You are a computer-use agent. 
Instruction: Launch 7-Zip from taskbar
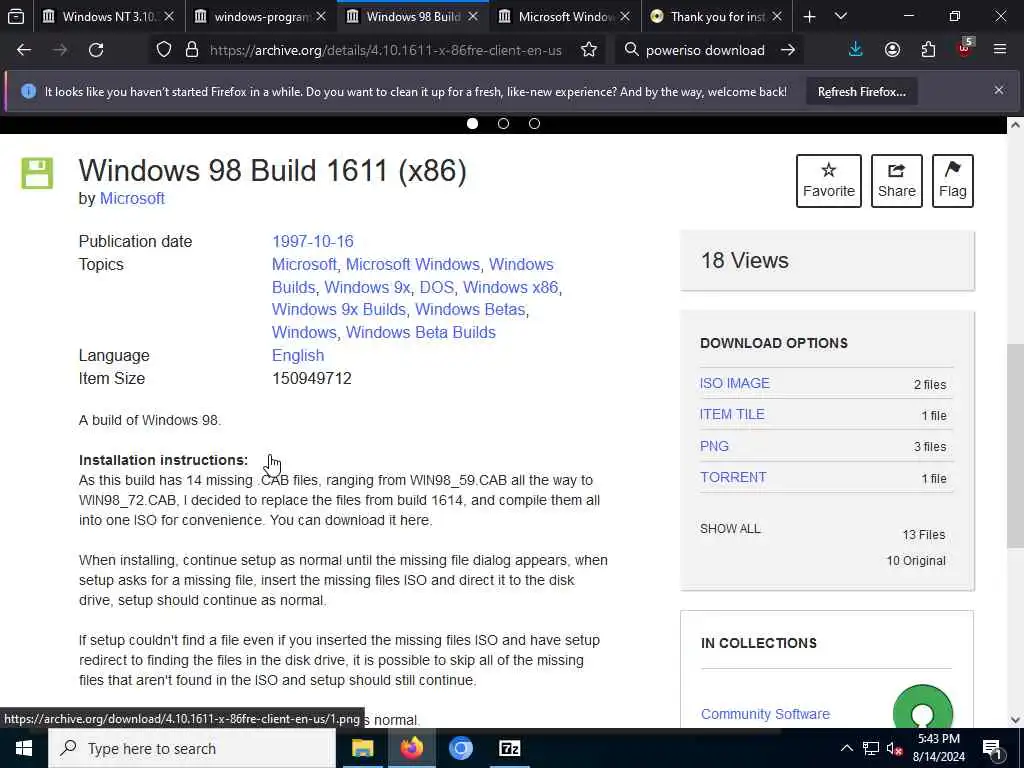(509, 748)
